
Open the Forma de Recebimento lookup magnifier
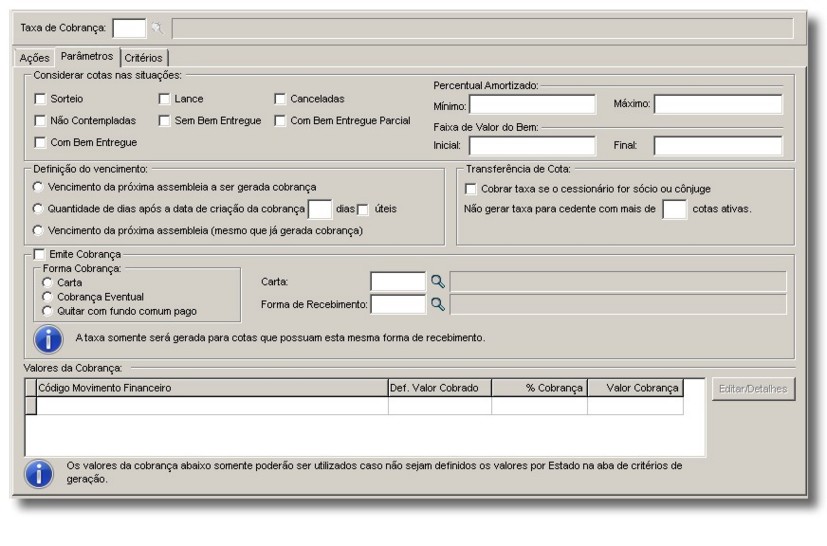coord(438,304)
